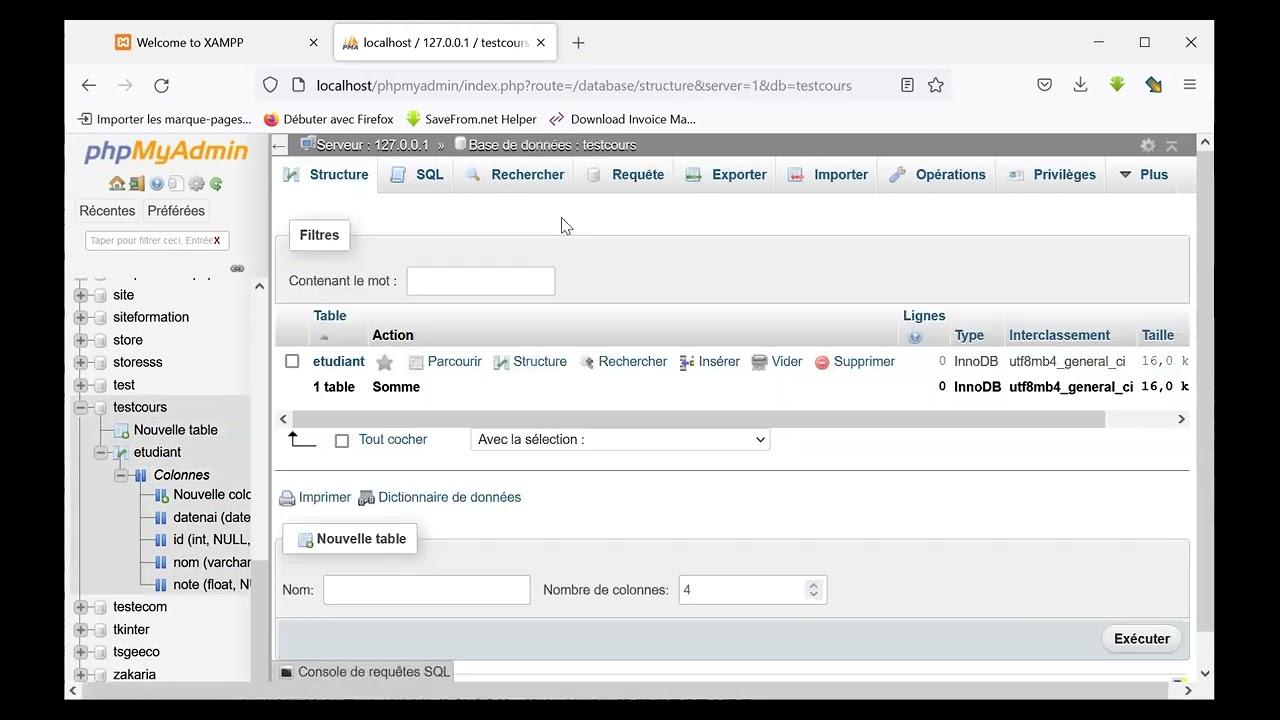Click the Imprimer link
Image resolution: width=1280 pixels, height=720 pixels.
(315, 498)
